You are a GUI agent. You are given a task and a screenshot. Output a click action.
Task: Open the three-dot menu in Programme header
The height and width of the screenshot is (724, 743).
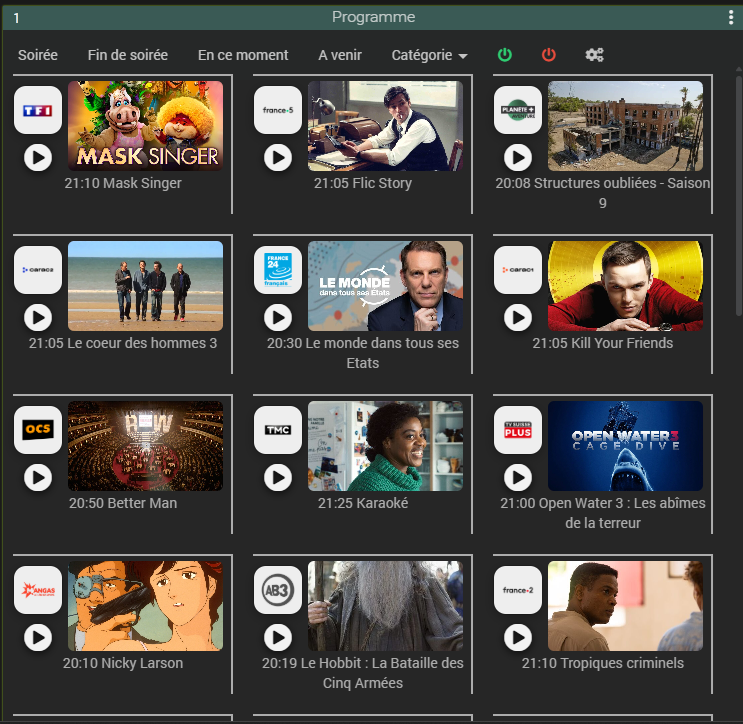point(731,17)
